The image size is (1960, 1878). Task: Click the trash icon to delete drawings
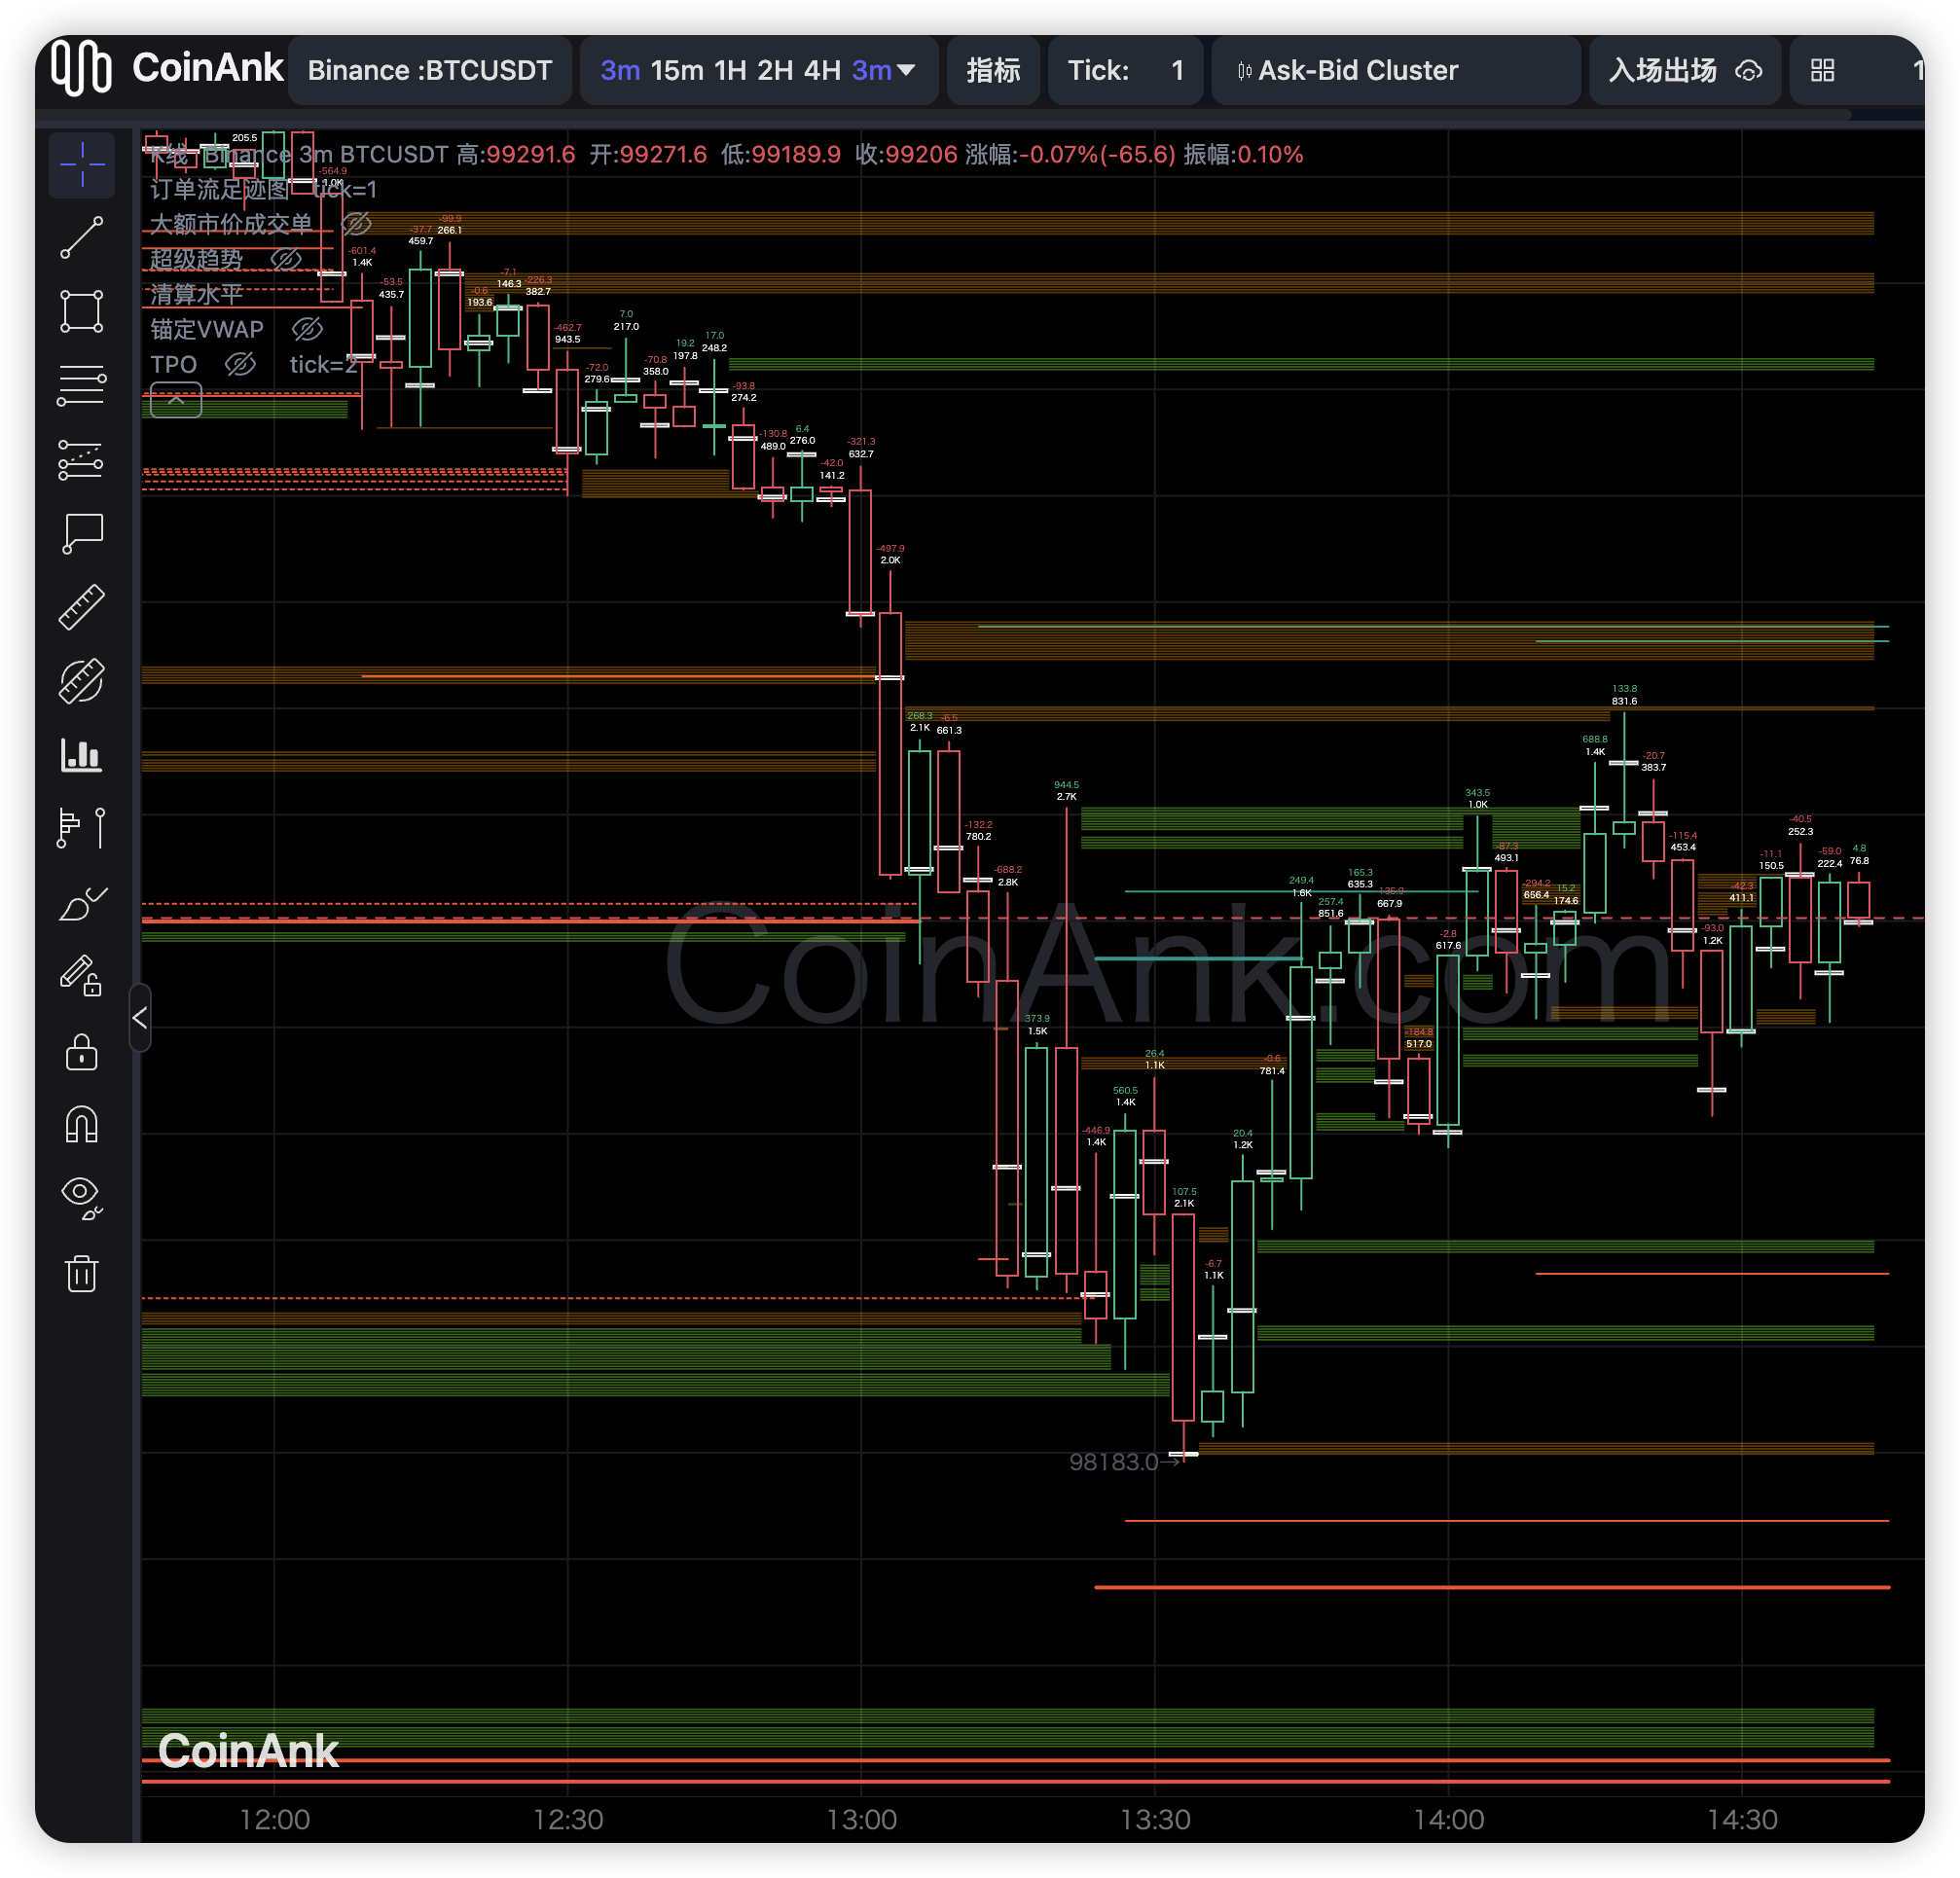tap(81, 1274)
